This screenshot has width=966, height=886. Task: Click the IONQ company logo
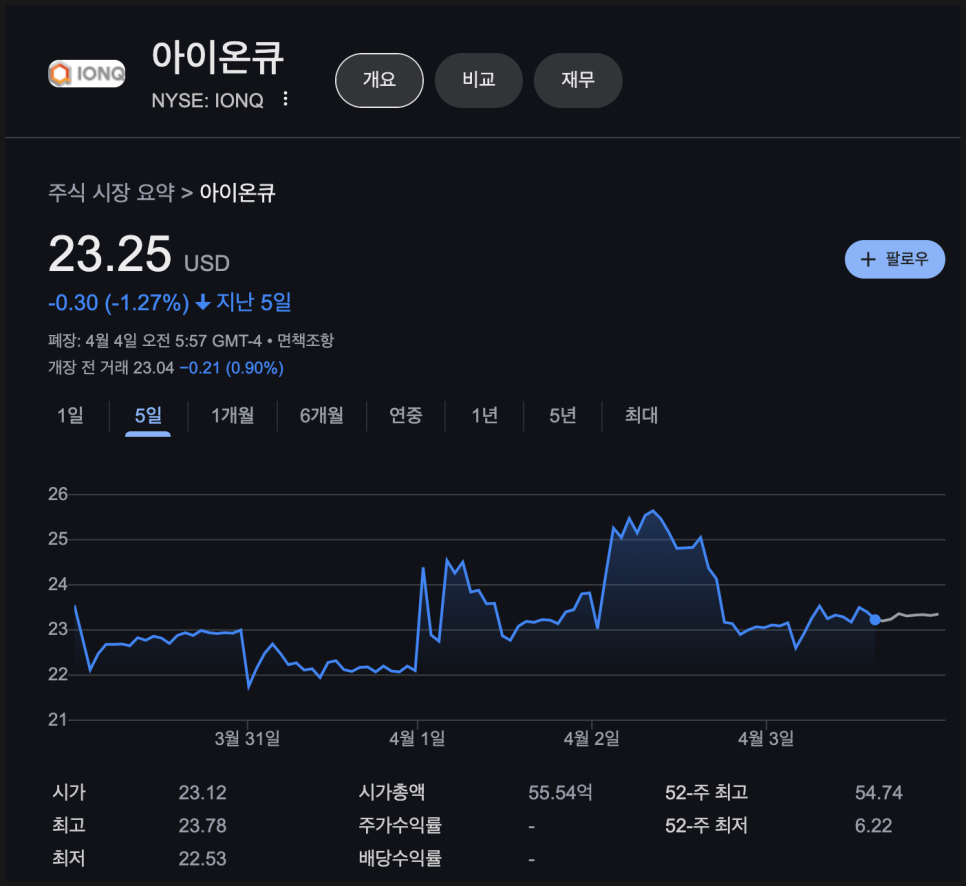click(87, 74)
